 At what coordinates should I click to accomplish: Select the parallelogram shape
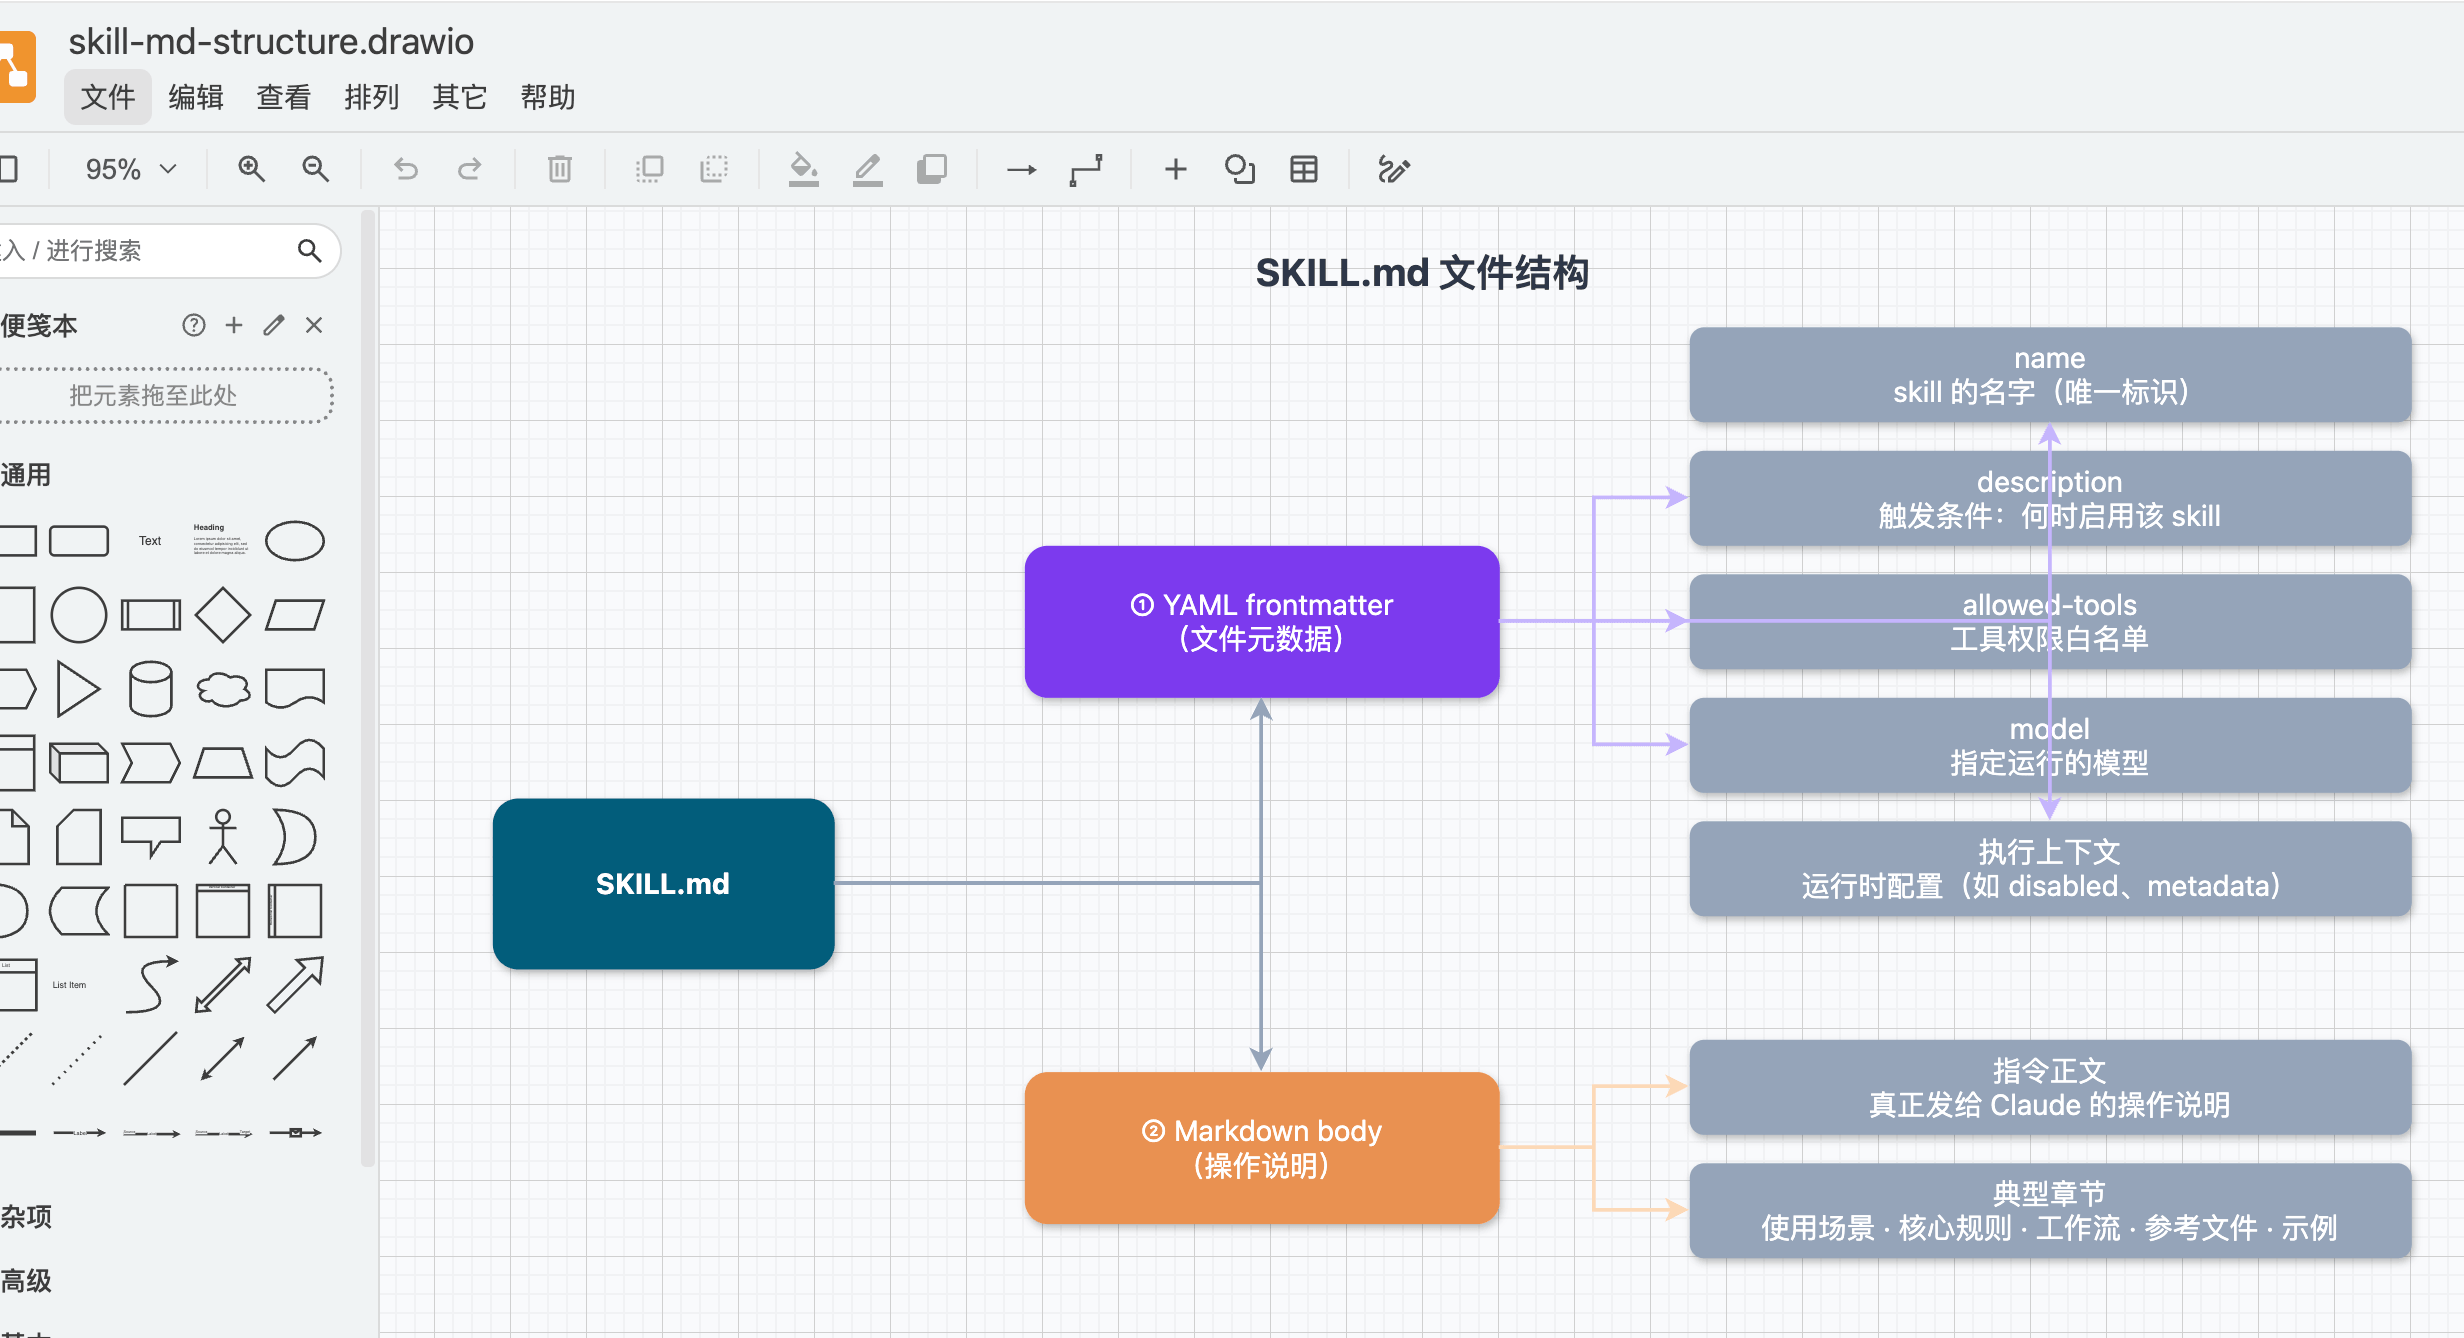(x=295, y=614)
